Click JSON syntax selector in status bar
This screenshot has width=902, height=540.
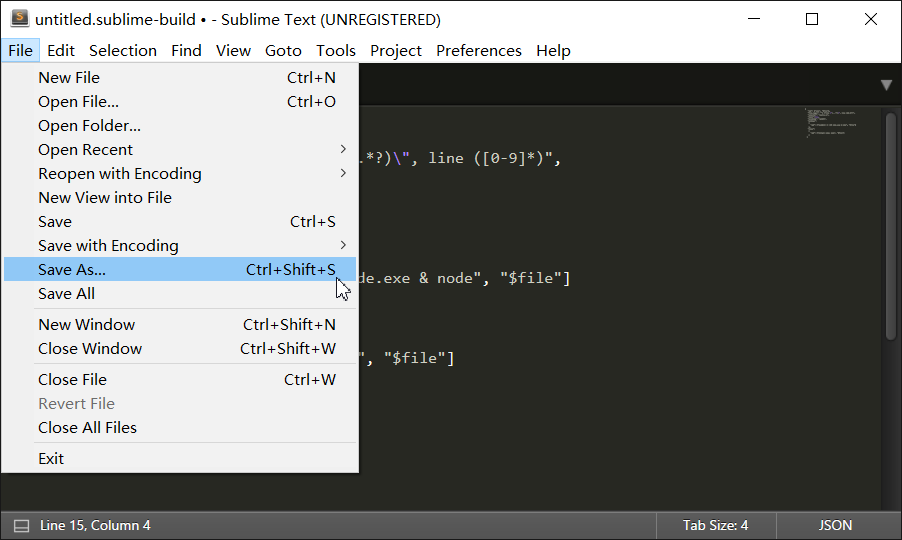click(x=835, y=526)
